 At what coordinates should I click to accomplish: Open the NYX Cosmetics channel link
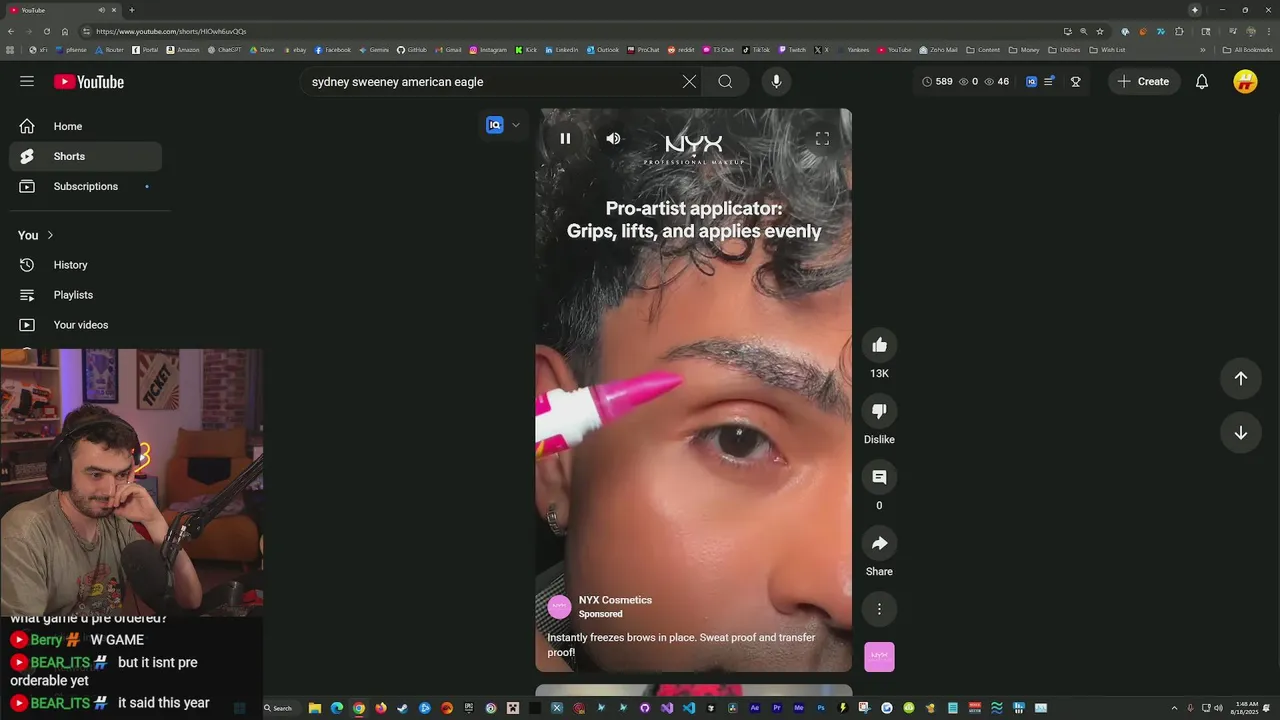point(615,600)
